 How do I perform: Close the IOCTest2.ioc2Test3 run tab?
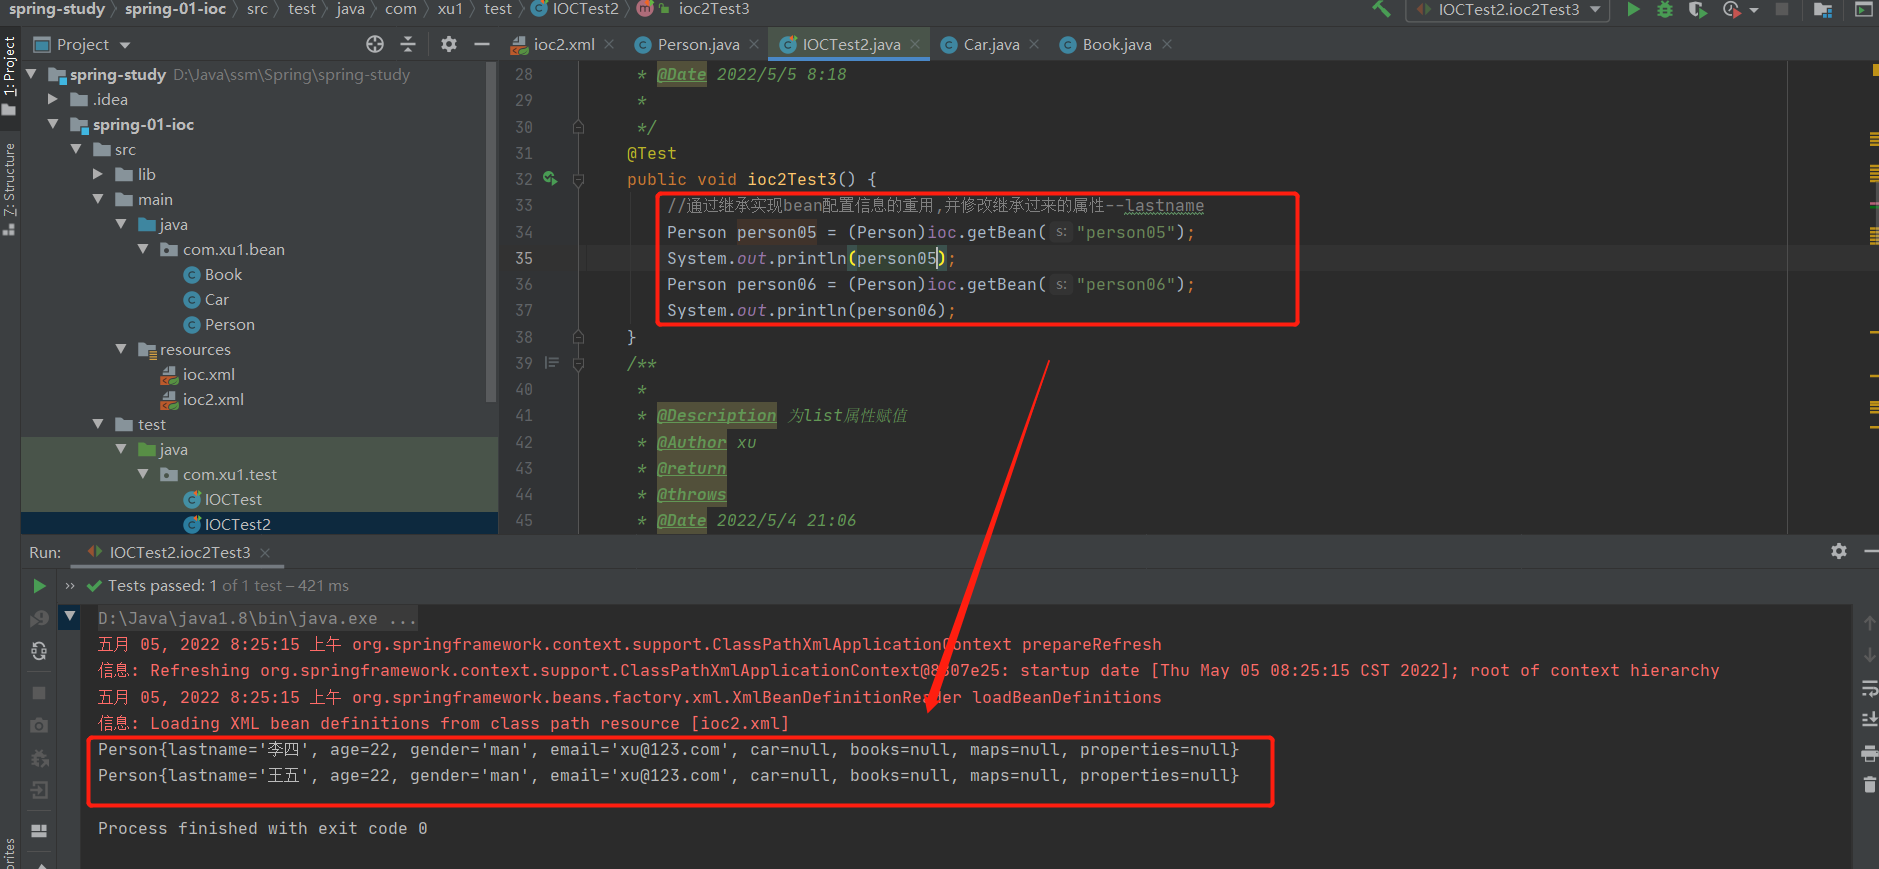point(265,553)
